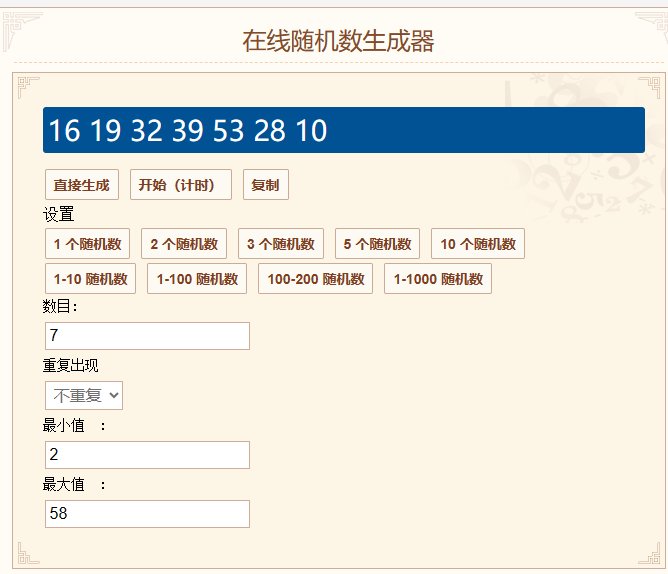668x574 pixels.
Task: Click the 数目: label
Action: pyautogui.click(x=60, y=306)
